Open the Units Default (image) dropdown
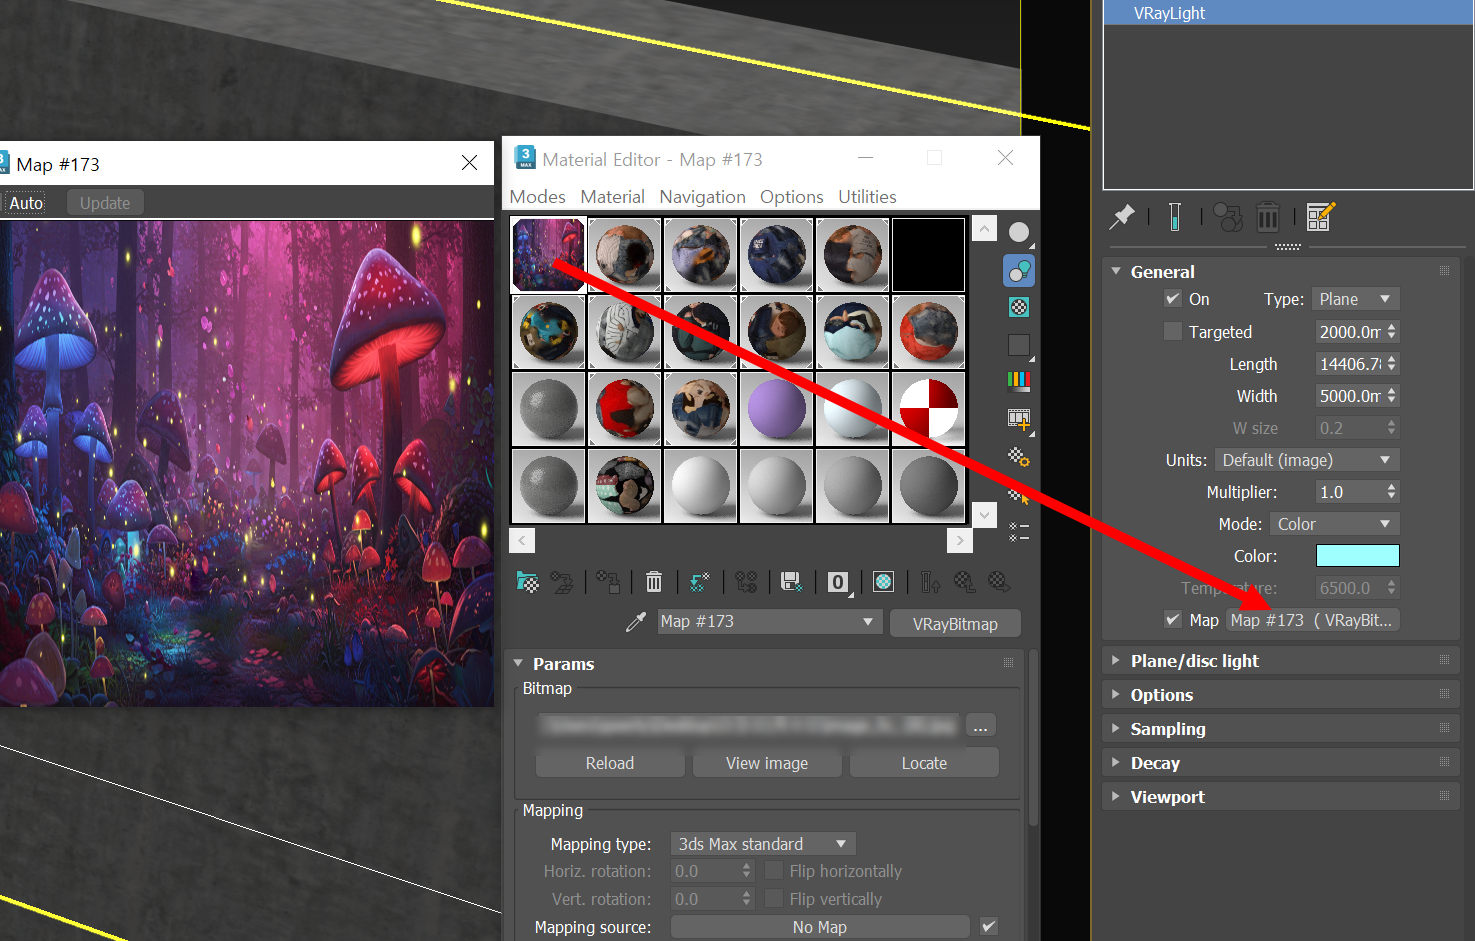The height and width of the screenshot is (941, 1475). point(1307,460)
